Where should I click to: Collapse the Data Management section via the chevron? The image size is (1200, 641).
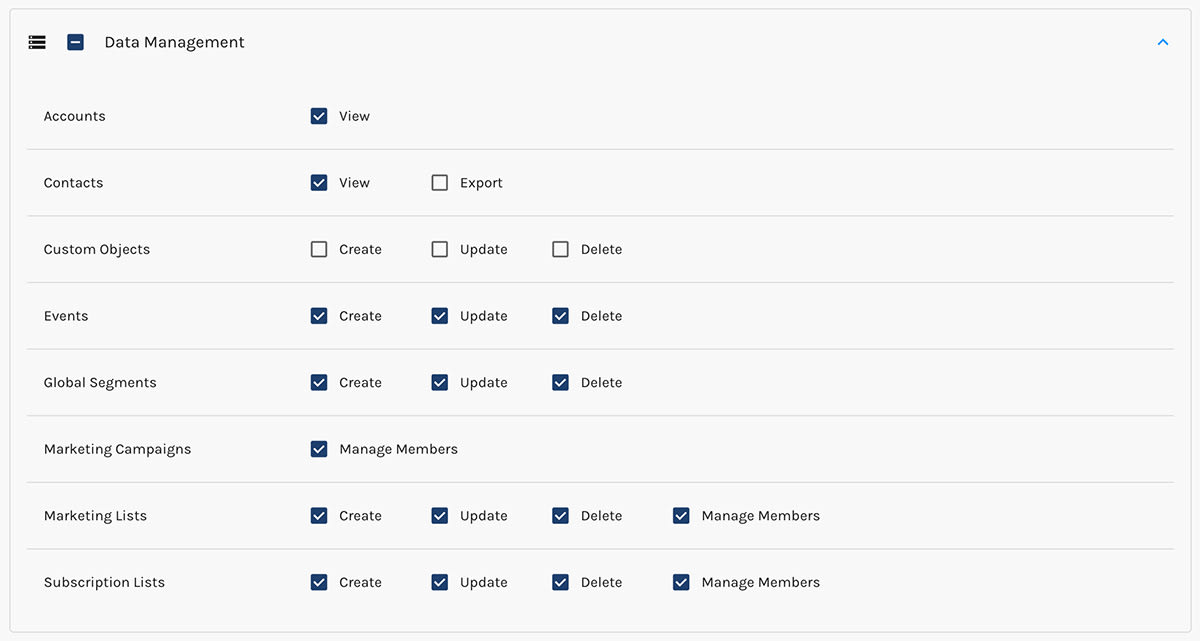1162,42
